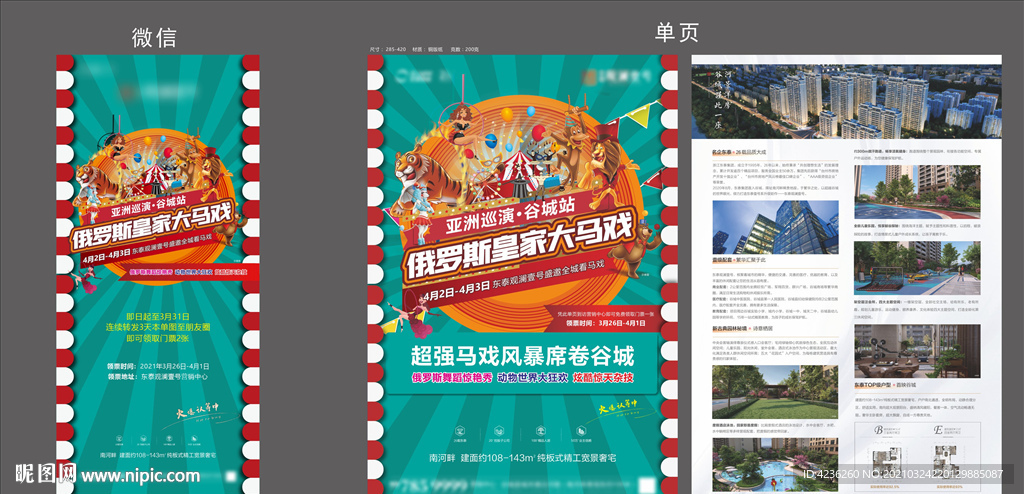Open the swimming pool courtyard photo
1024x494 pixels.
775,463
